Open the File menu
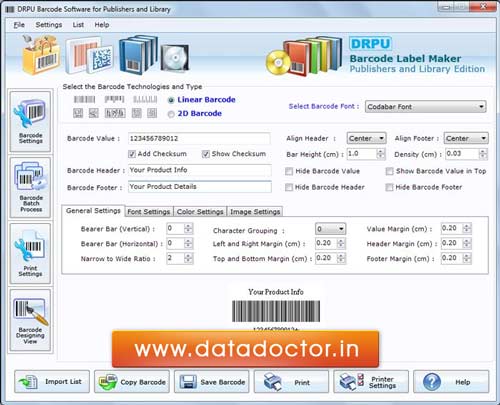Image resolution: width=500 pixels, height=405 pixels. (x=19, y=25)
